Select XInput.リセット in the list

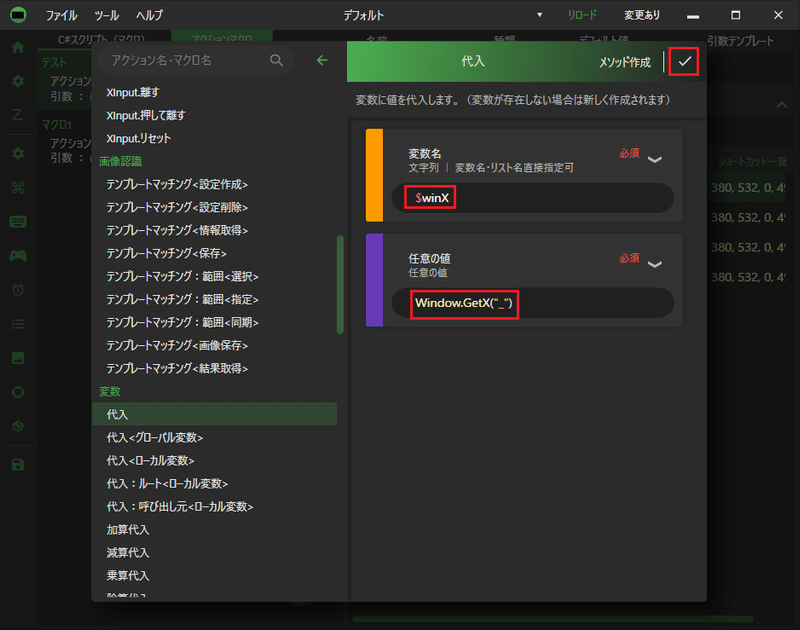pyautogui.click(x=214, y=138)
